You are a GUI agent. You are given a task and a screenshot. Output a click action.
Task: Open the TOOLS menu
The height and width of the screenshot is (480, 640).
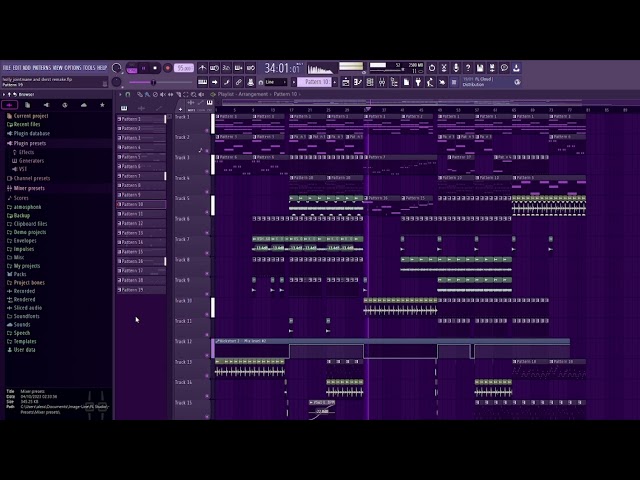89,68
